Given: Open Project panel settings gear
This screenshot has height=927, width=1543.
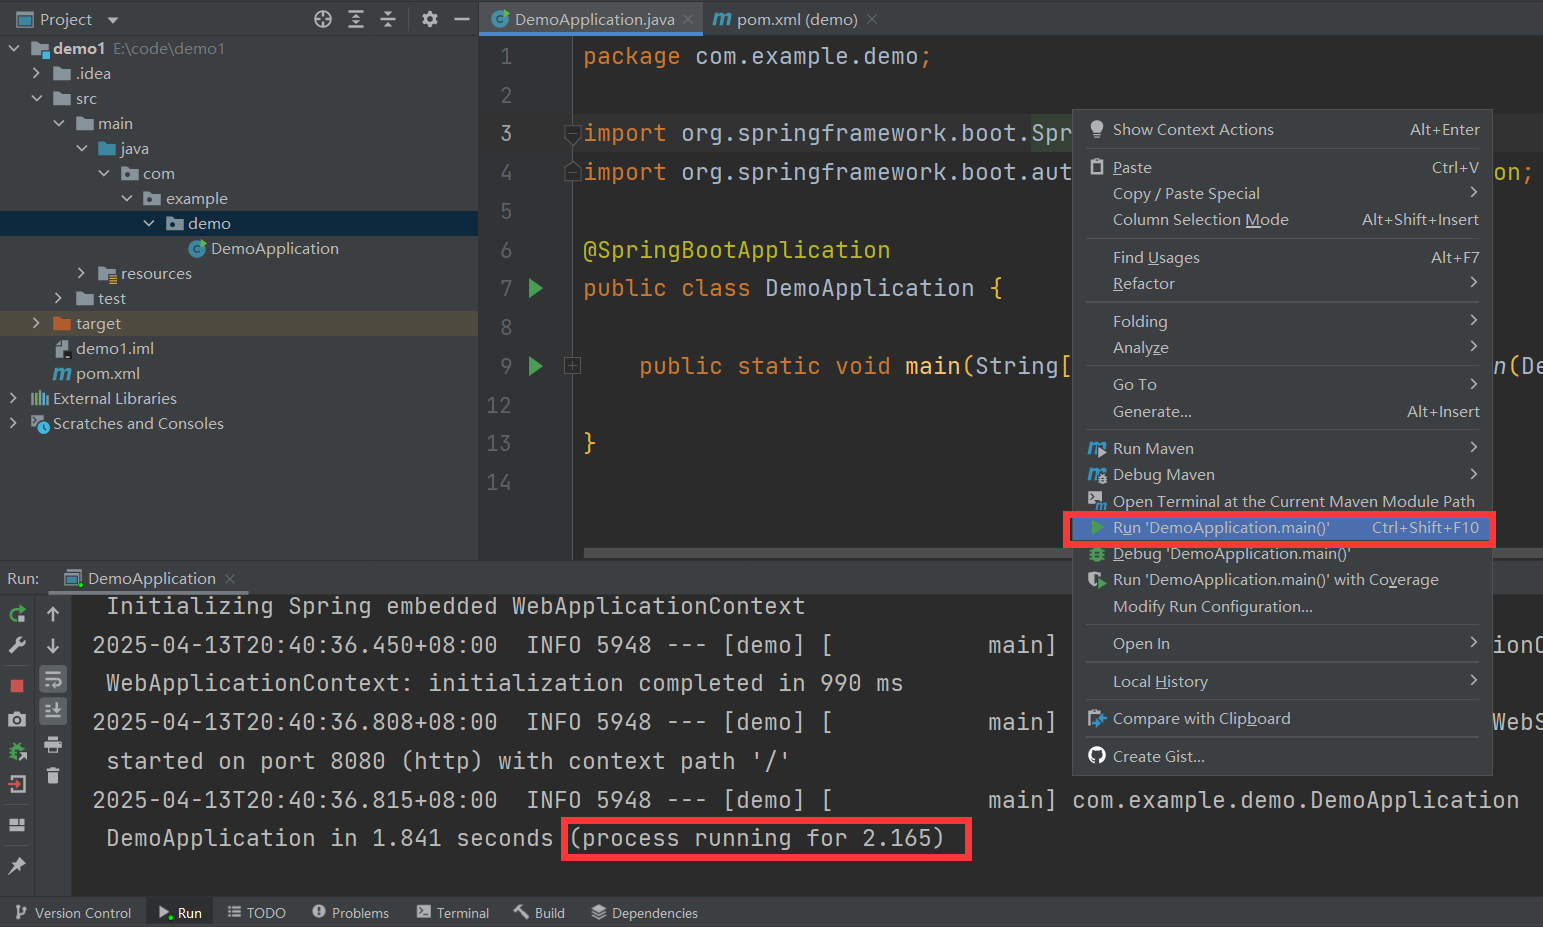Looking at the screenshot, I should pos(430,19).
